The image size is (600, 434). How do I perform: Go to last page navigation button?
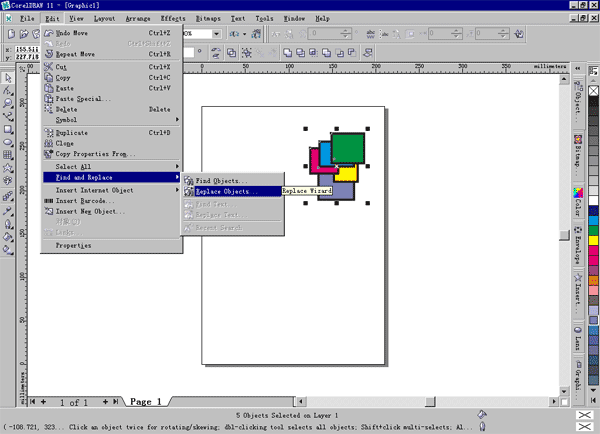[115, 401]
